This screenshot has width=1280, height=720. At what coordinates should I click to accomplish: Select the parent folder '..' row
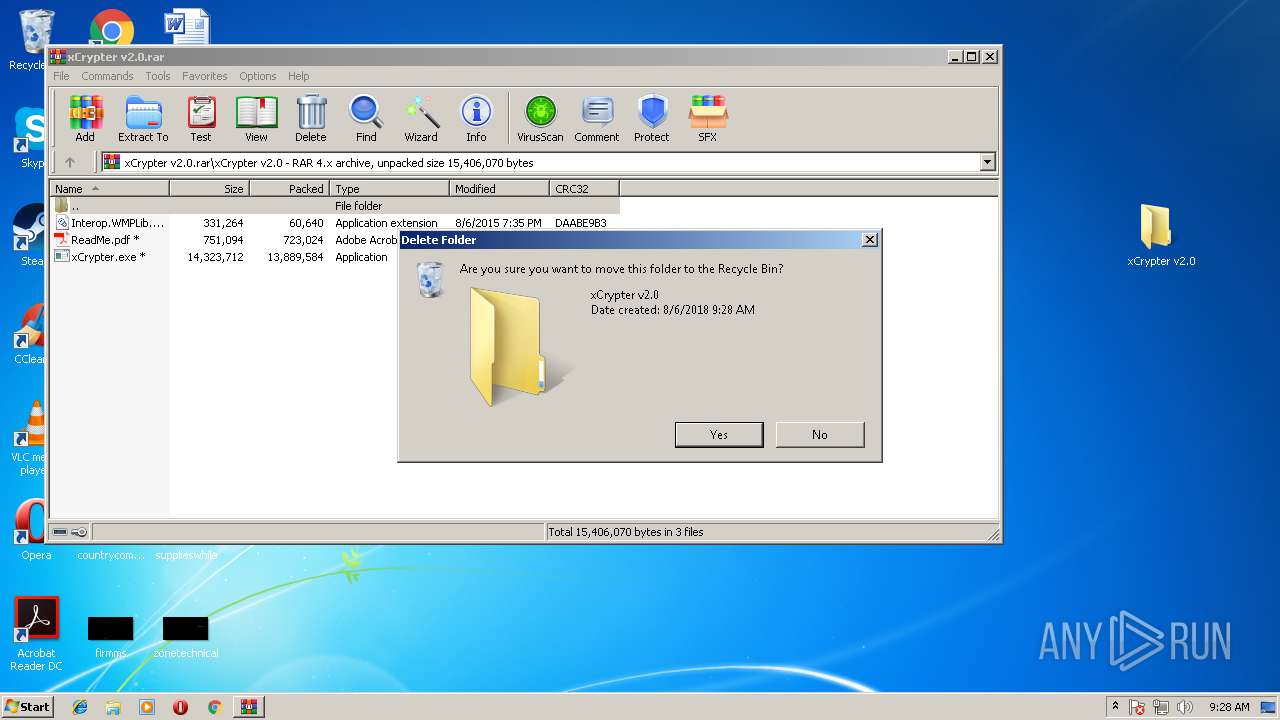335,206
